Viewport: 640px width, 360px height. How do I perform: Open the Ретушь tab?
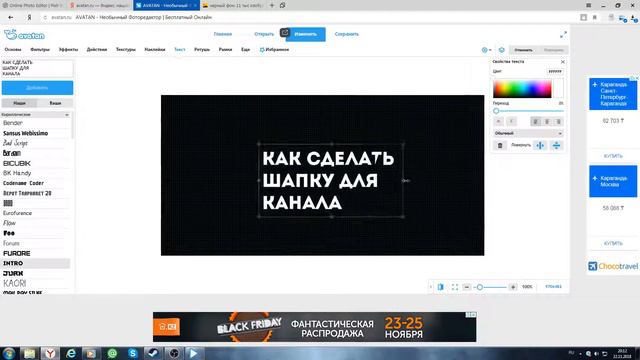pos(202,49)
